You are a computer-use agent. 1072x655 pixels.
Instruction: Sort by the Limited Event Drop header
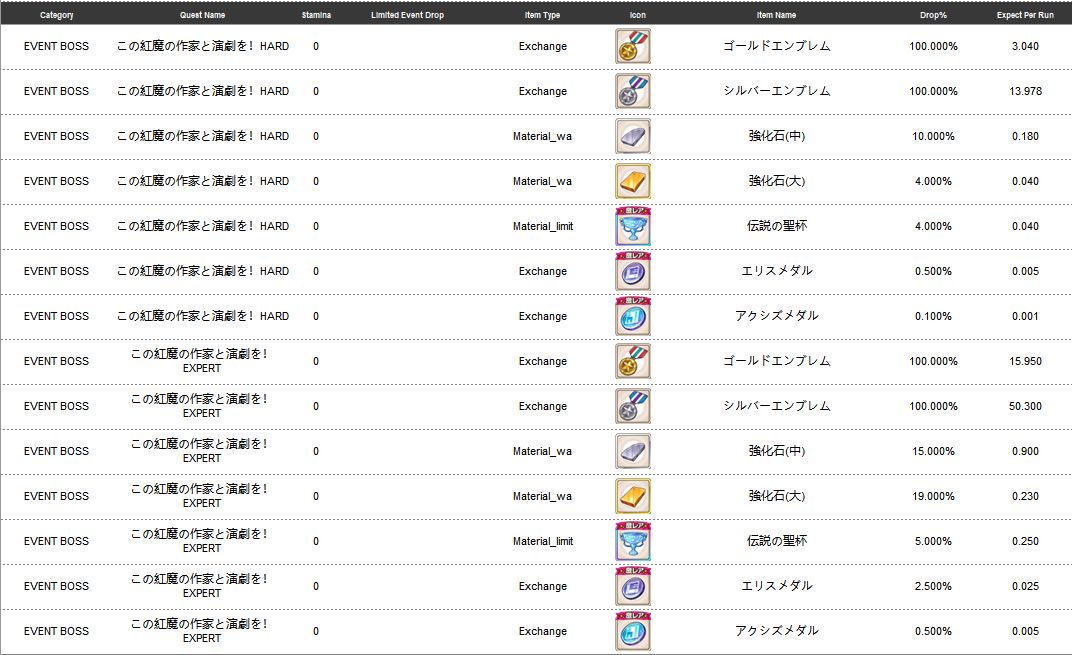[x=407, y=14]
